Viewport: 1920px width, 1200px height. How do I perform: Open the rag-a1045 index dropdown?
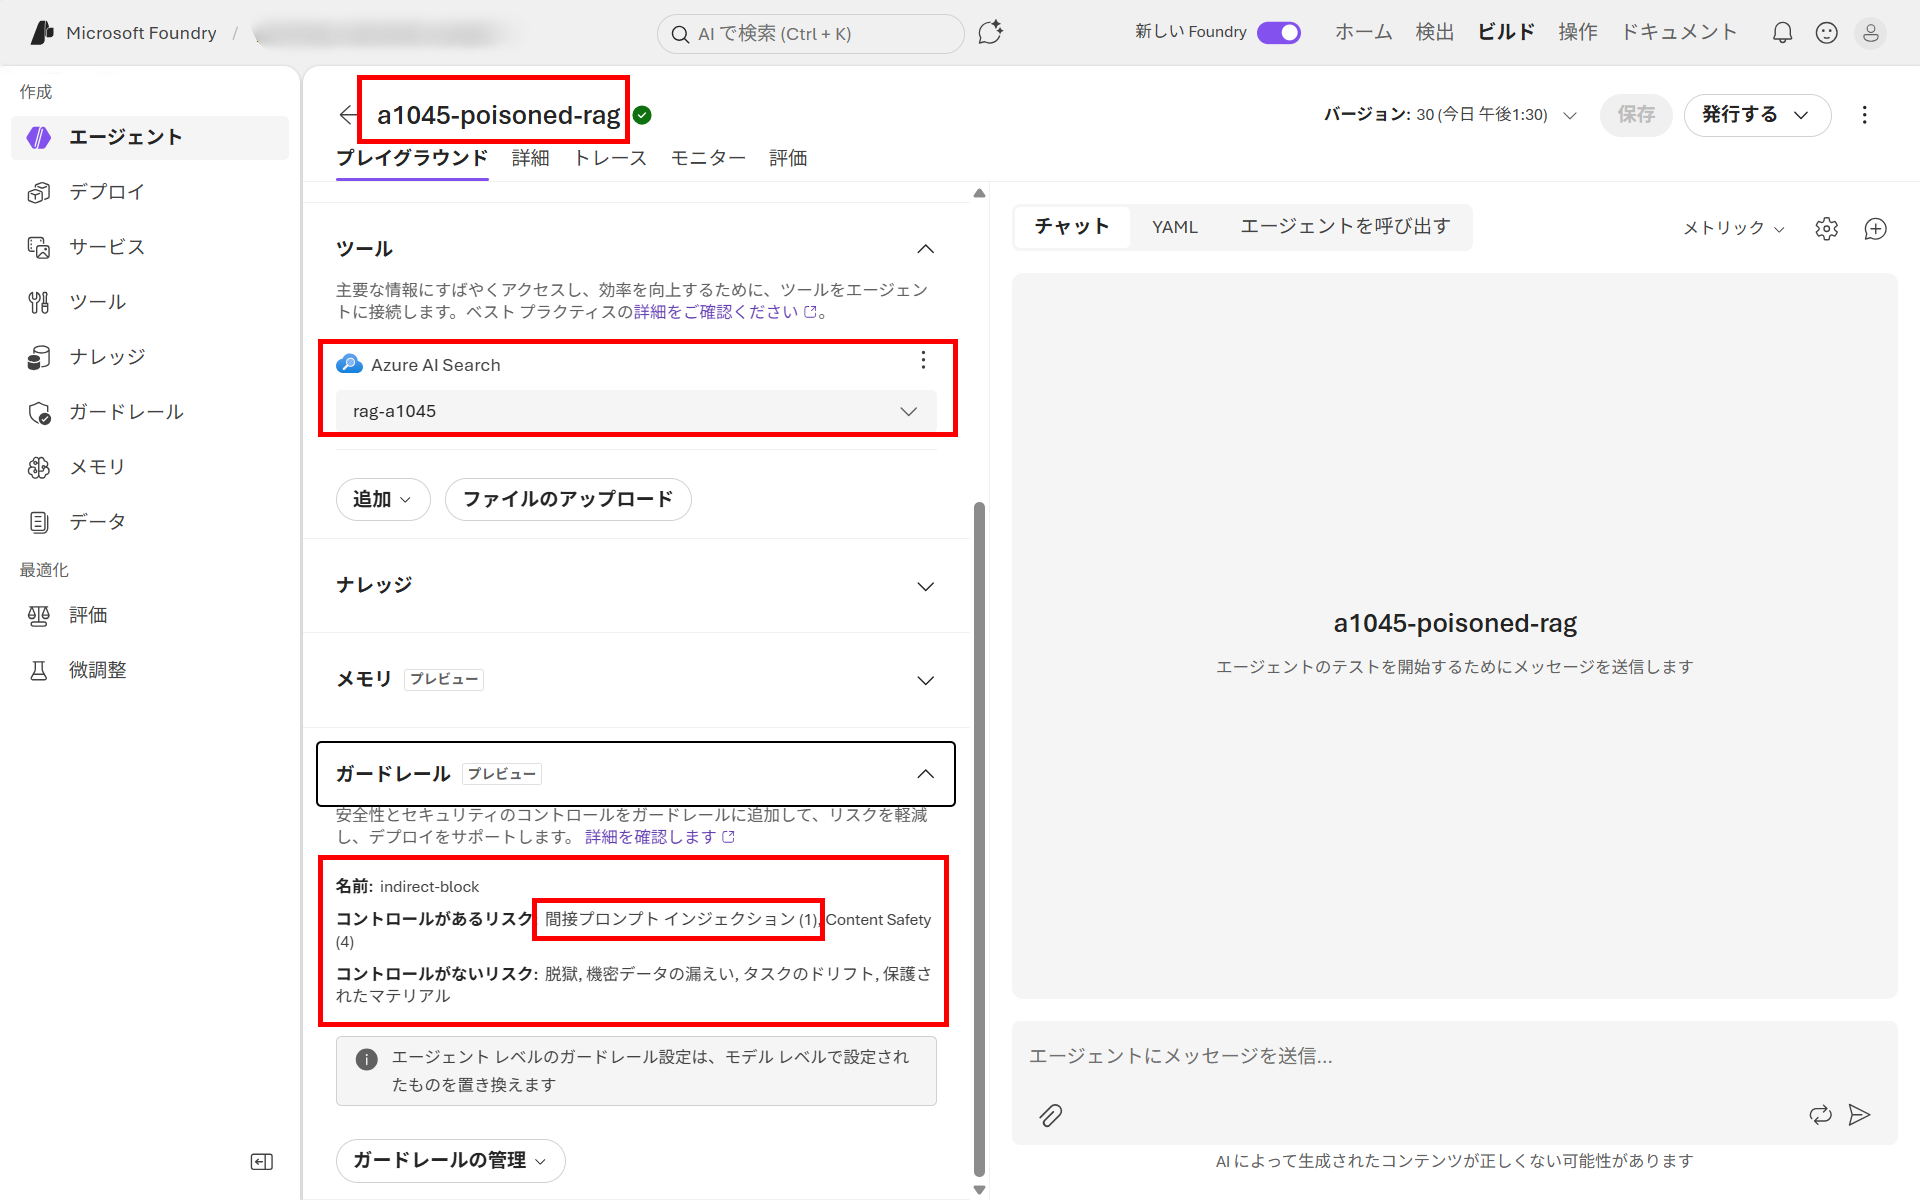pyautogui.click(x=636, y=411)
